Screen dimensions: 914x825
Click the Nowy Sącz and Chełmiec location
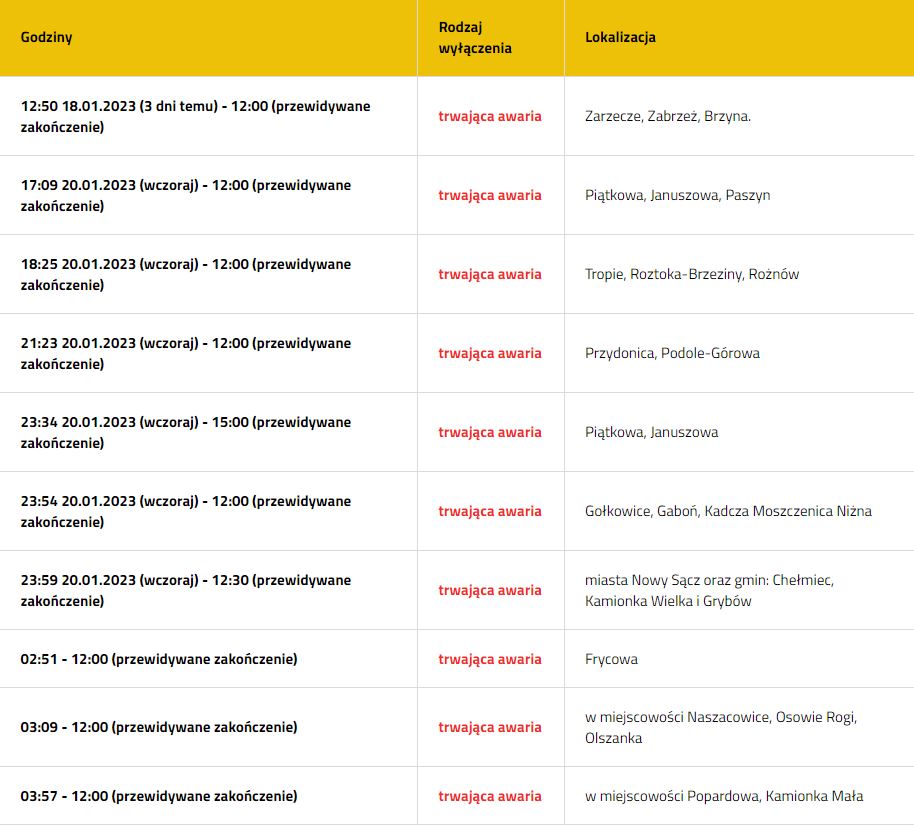click(x=709, y=590)
